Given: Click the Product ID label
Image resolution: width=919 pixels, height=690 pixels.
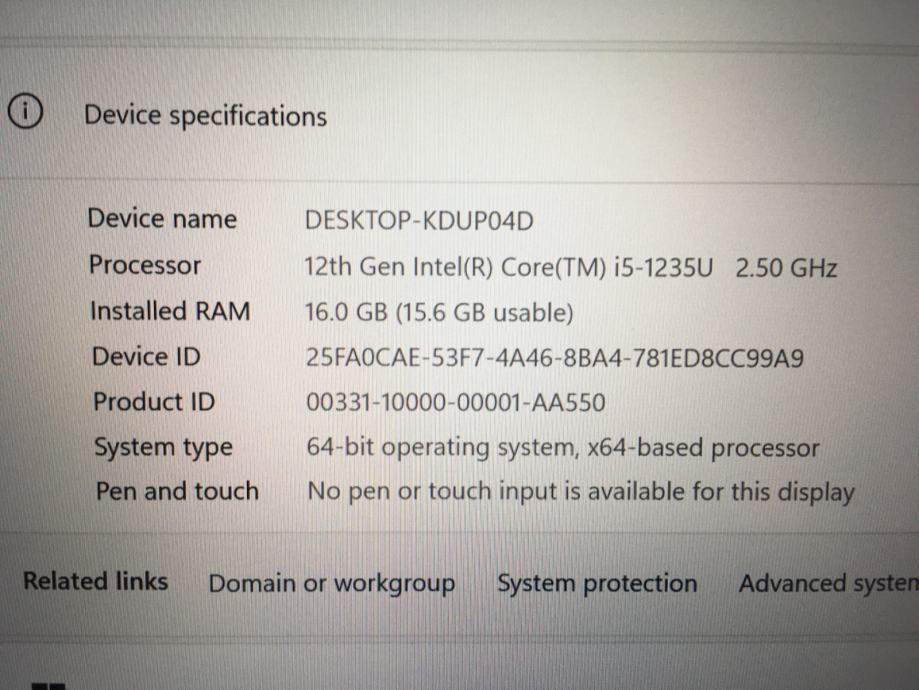Looking at the screenshot, I should pos(153,402).
